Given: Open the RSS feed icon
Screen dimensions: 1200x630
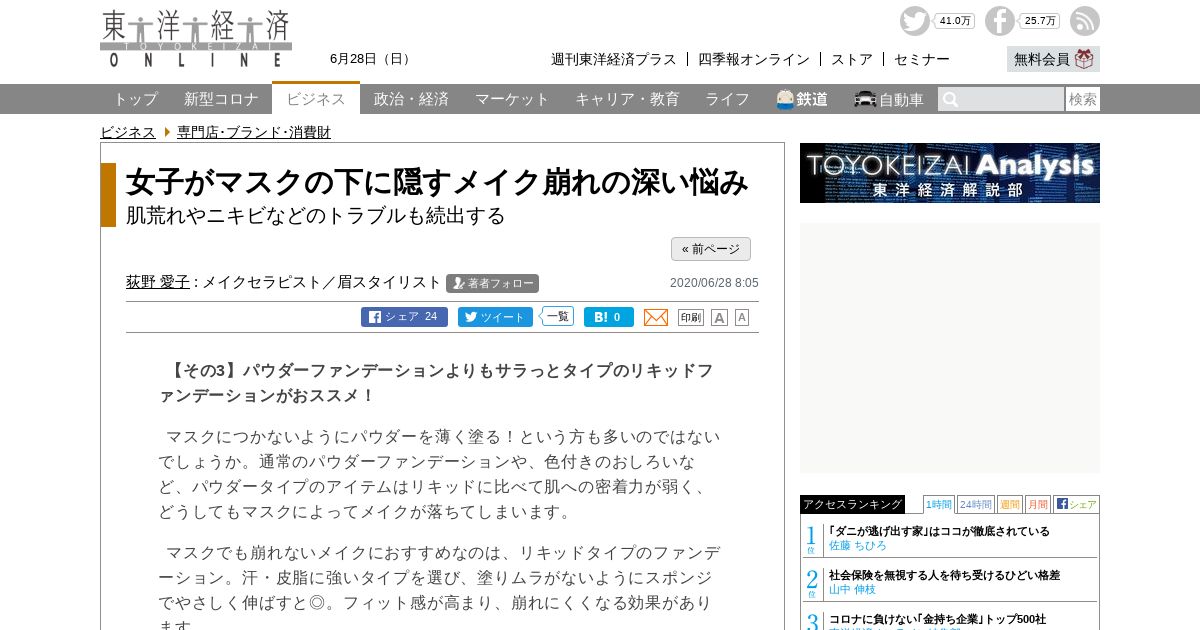Looking at the screenshot, I should (x=1085, y=21).
